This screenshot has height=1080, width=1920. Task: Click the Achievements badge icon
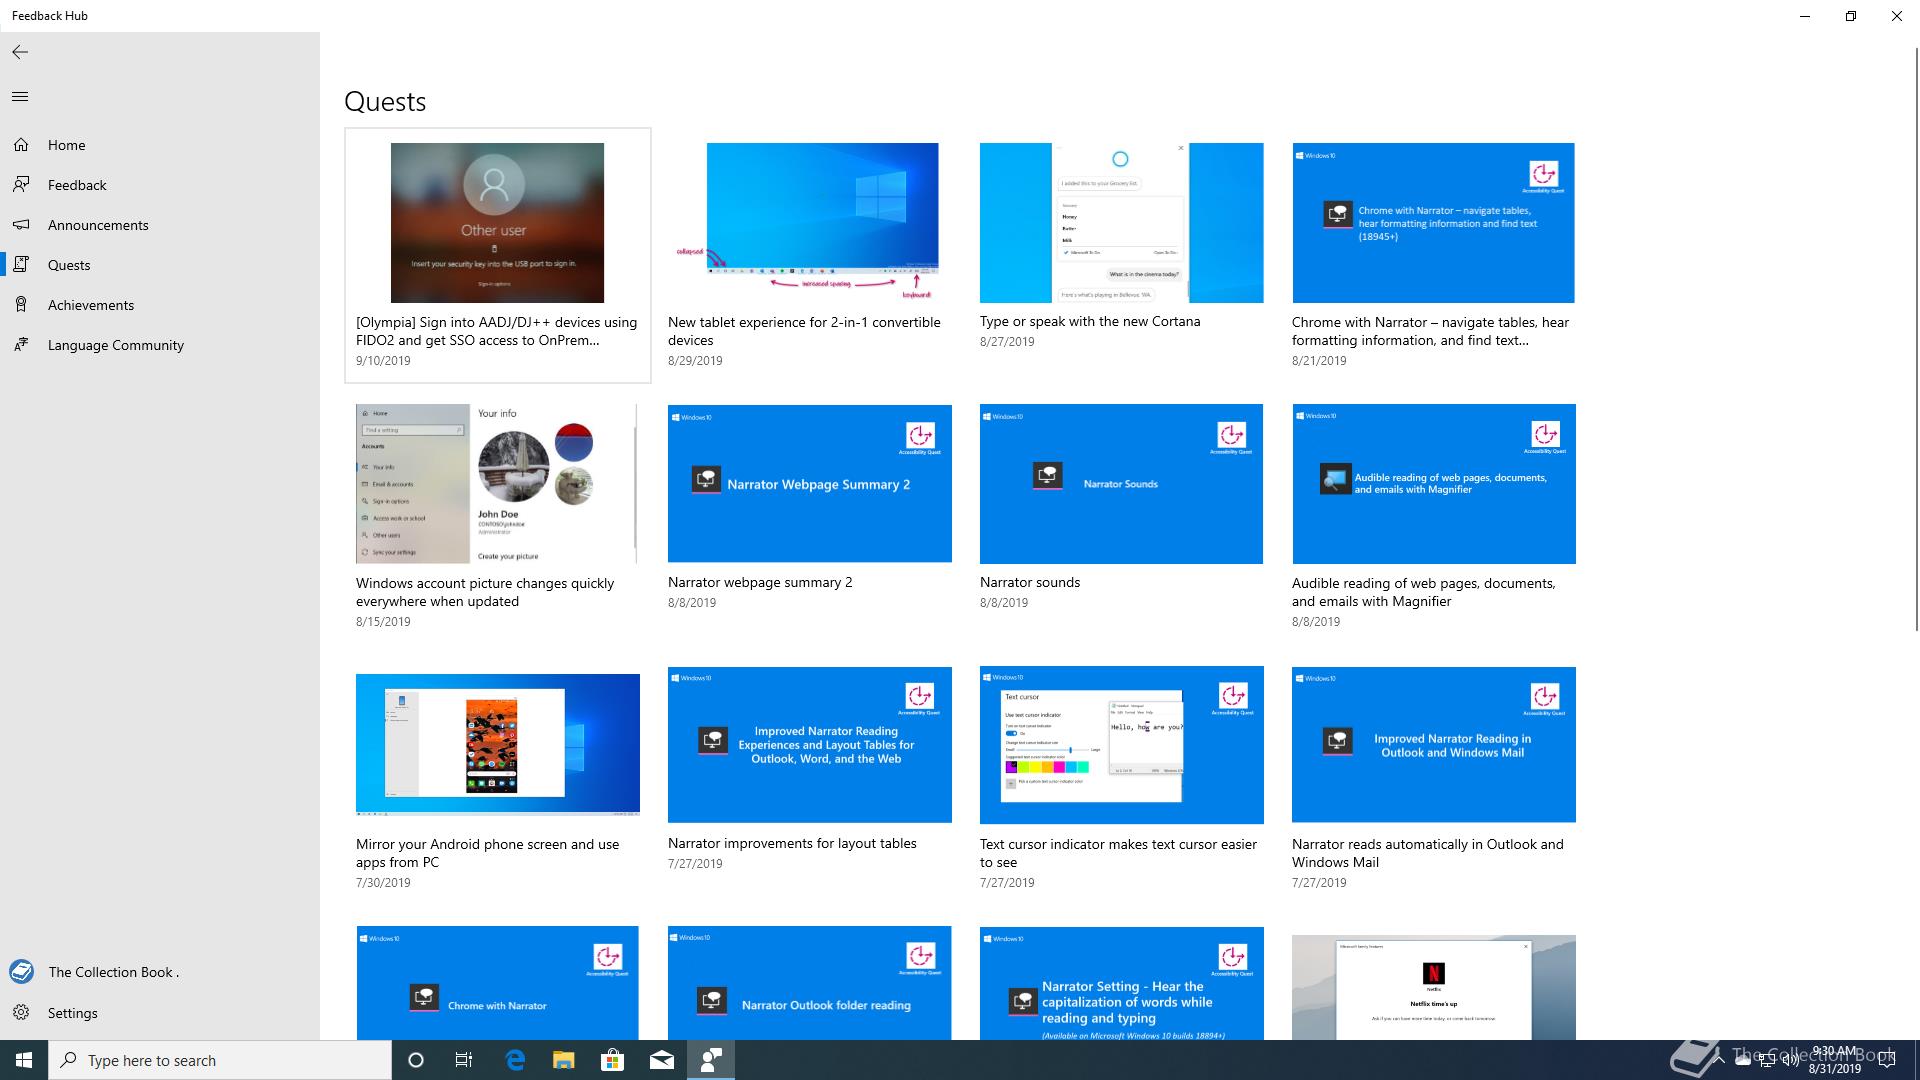pos(21,305)
